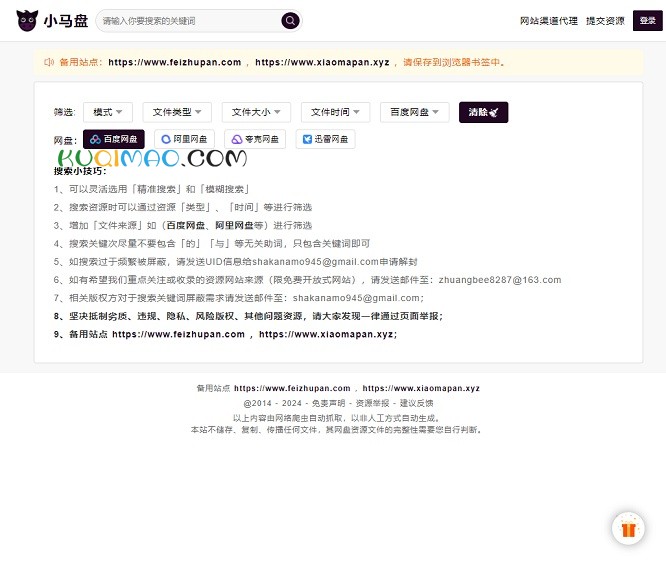The image size is (666, 577).
Task: Open 网站渠道代理 in the header
Action: [548, 21]
